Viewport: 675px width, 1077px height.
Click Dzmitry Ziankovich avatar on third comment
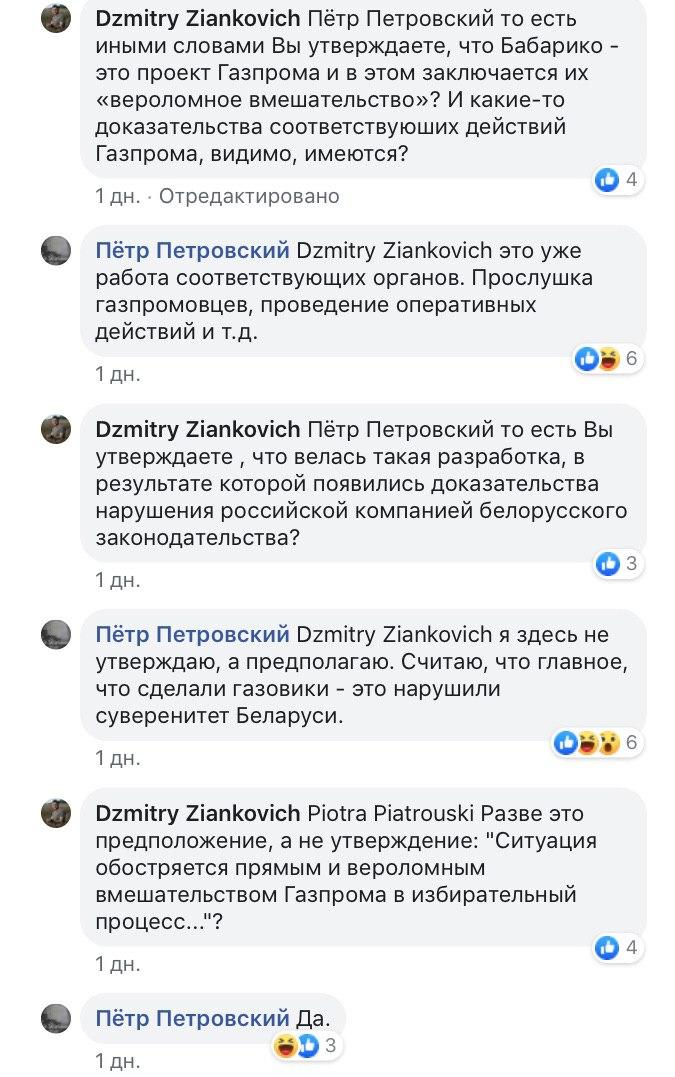click(x=56, y=430)
